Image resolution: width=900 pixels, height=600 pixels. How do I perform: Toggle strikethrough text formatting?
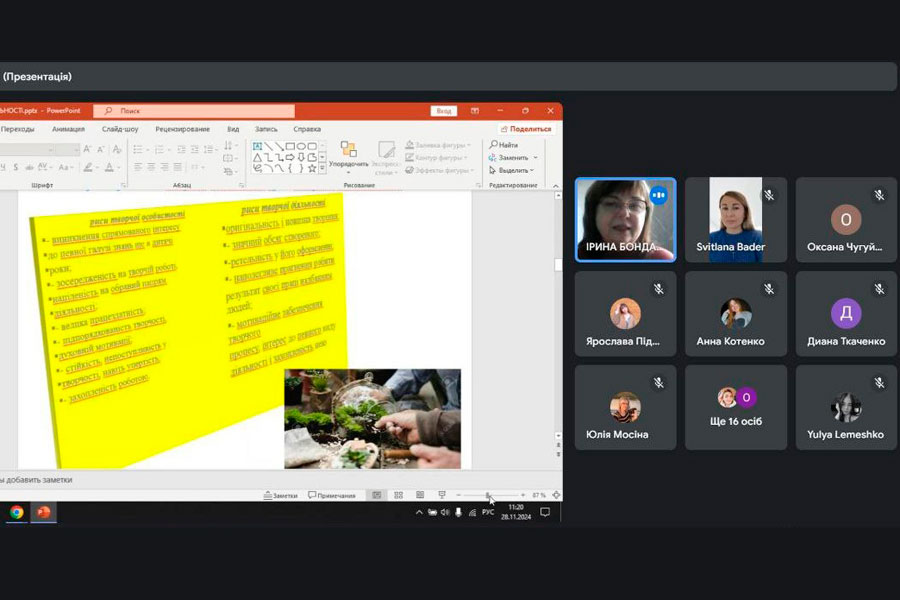[29, 168]
